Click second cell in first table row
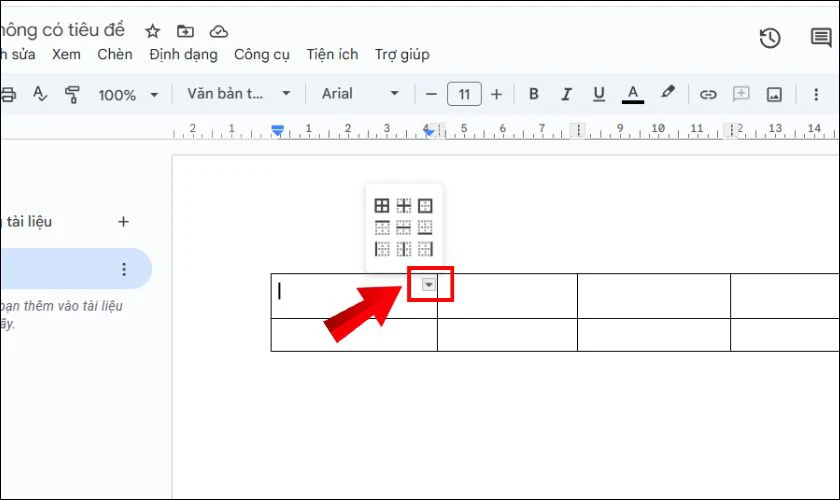 point(507,296)
